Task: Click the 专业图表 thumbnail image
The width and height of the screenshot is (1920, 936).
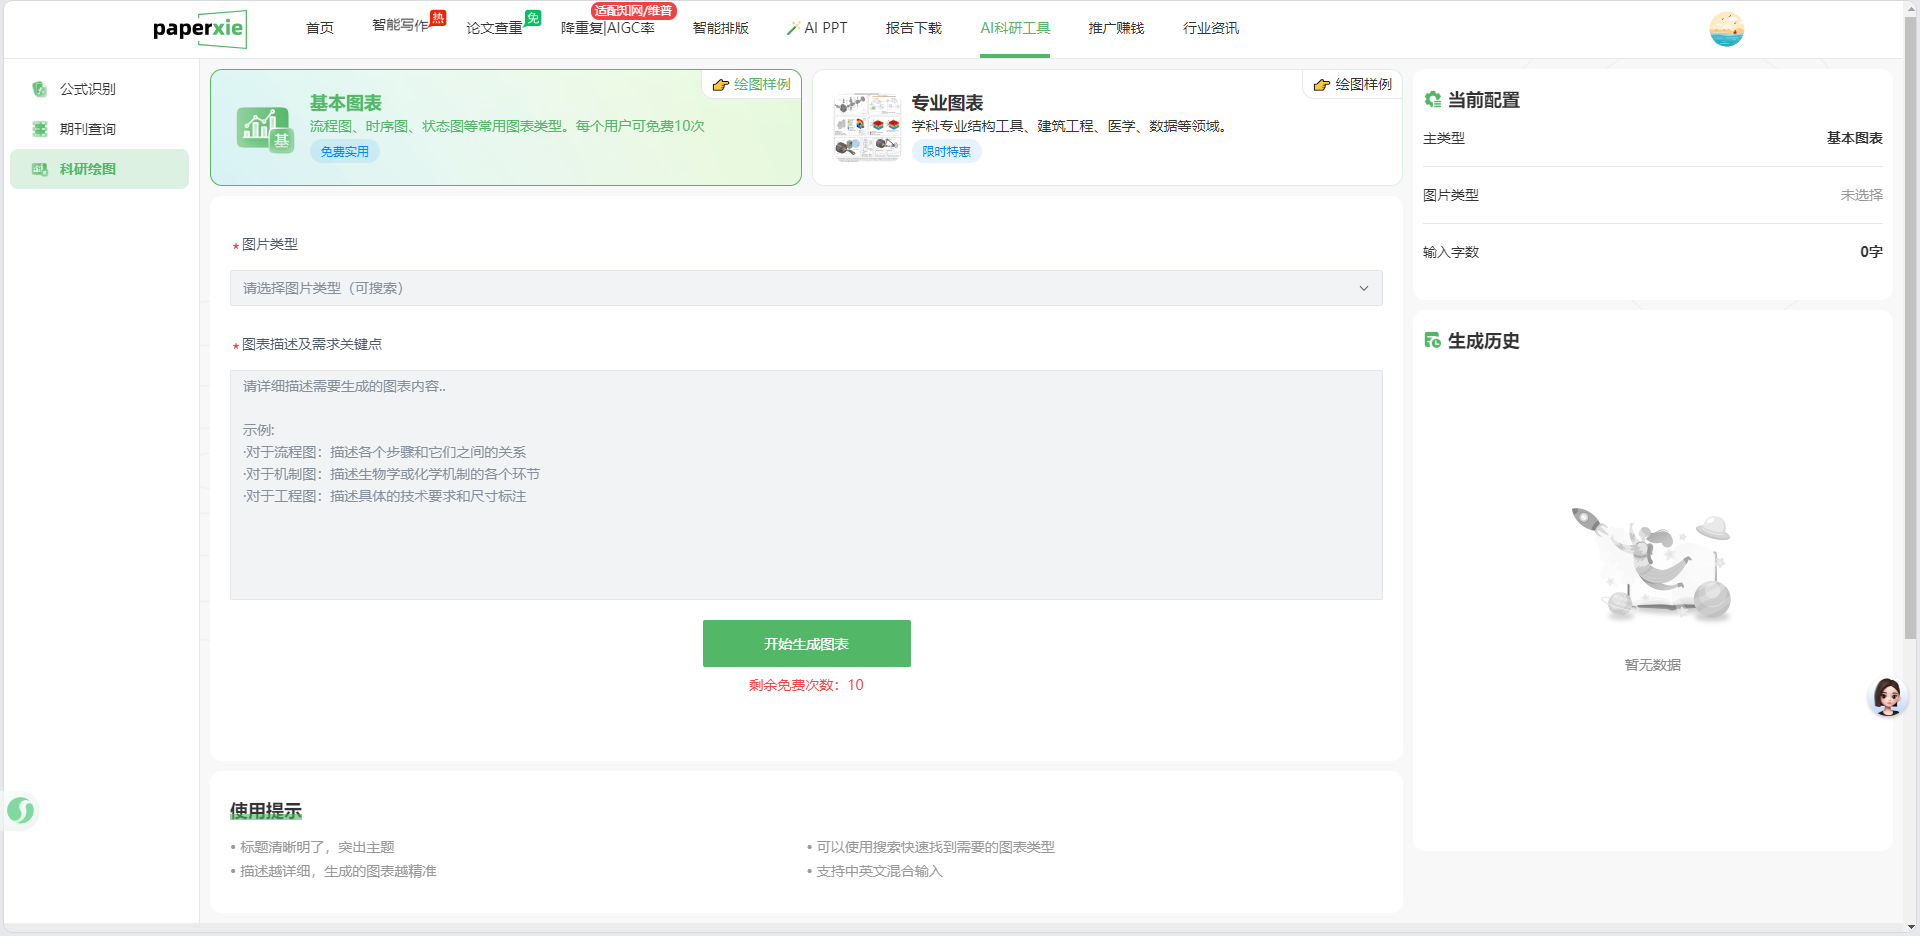Action: pyautogui.click(x=867, y=127)
